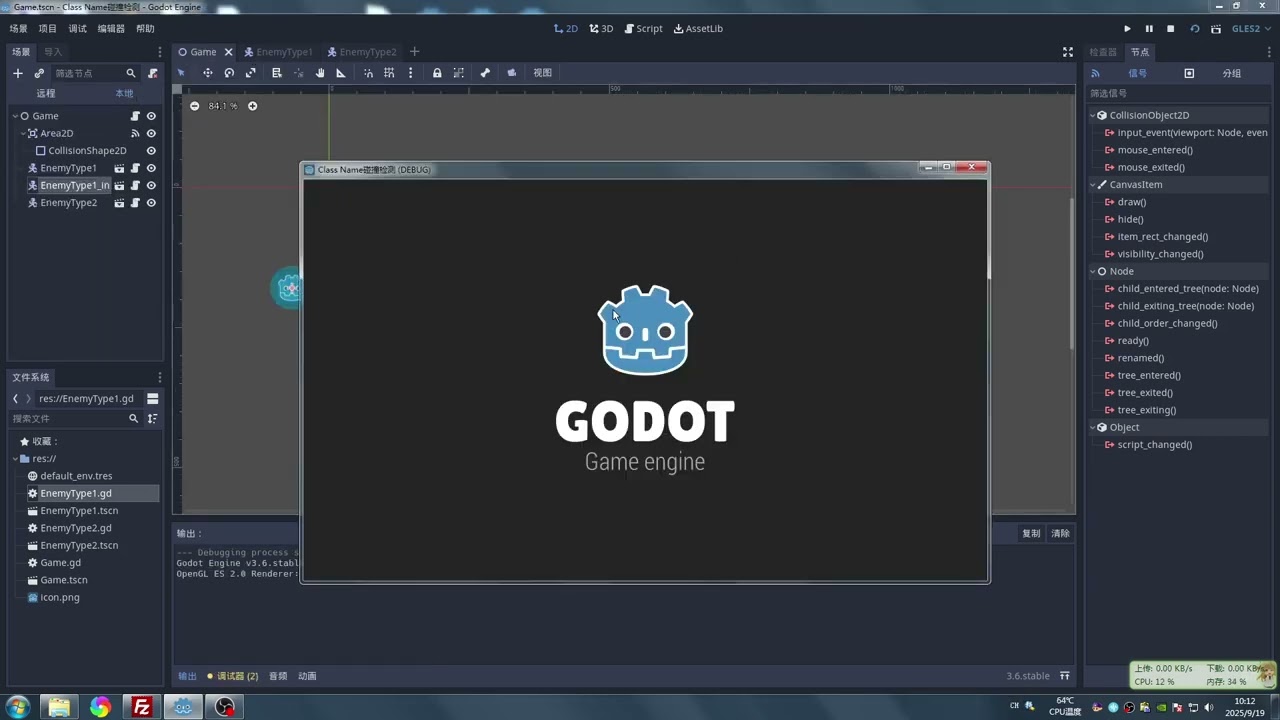Hide the EnemyType1_in node
Screen dimensions: 1280x720
coord(151,185)
